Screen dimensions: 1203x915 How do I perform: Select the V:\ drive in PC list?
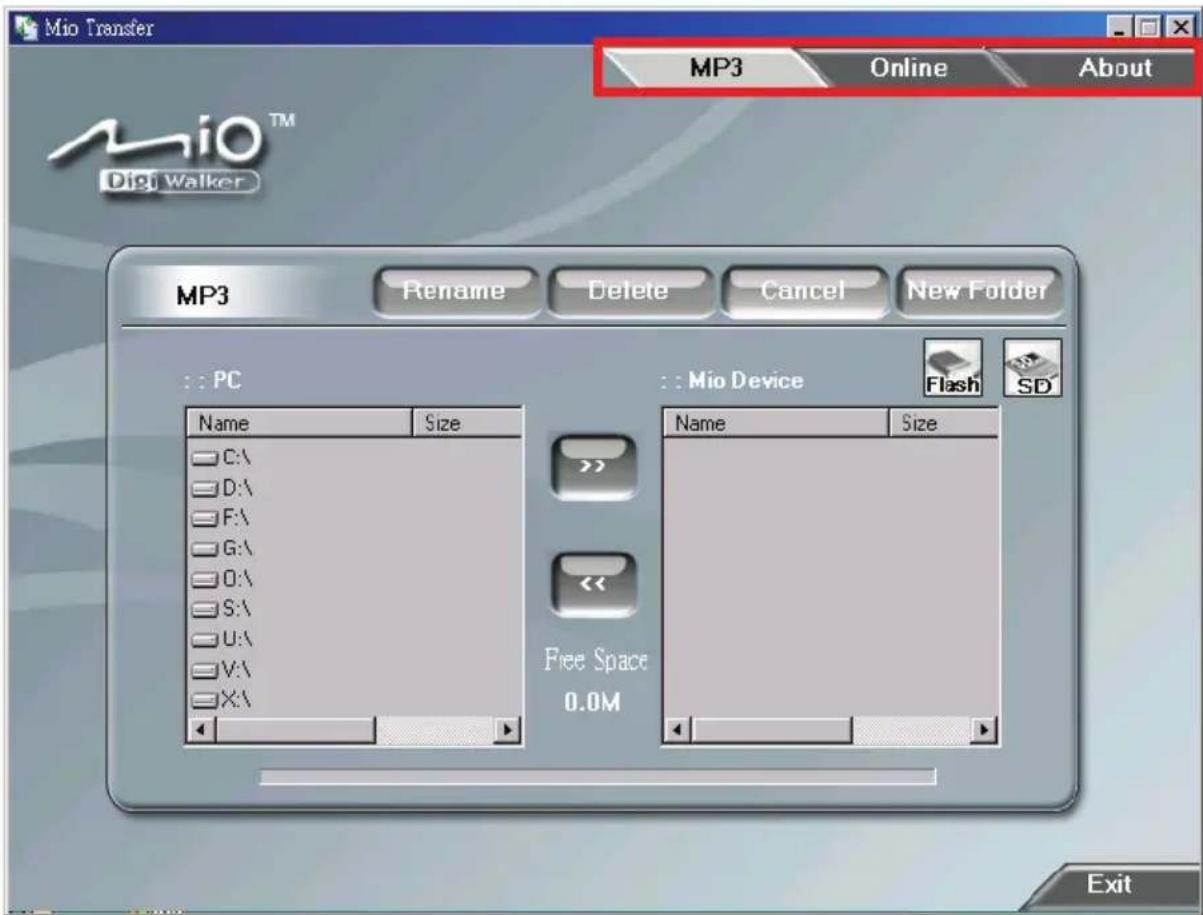tap(222, 669)
